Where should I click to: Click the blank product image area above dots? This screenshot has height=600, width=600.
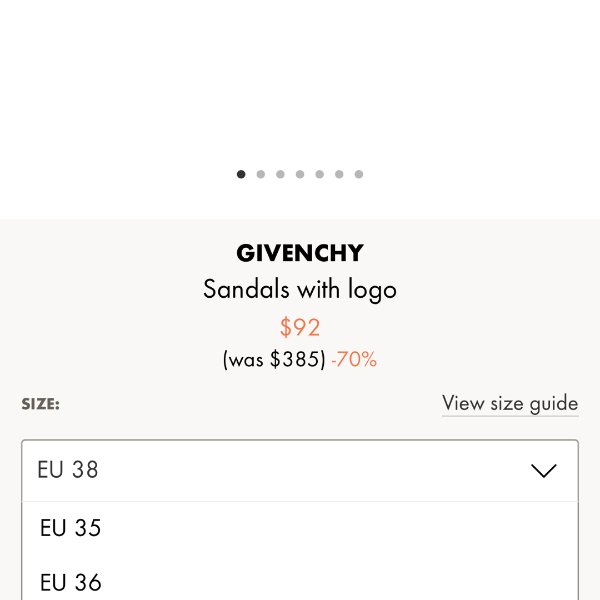pos(300,80)
